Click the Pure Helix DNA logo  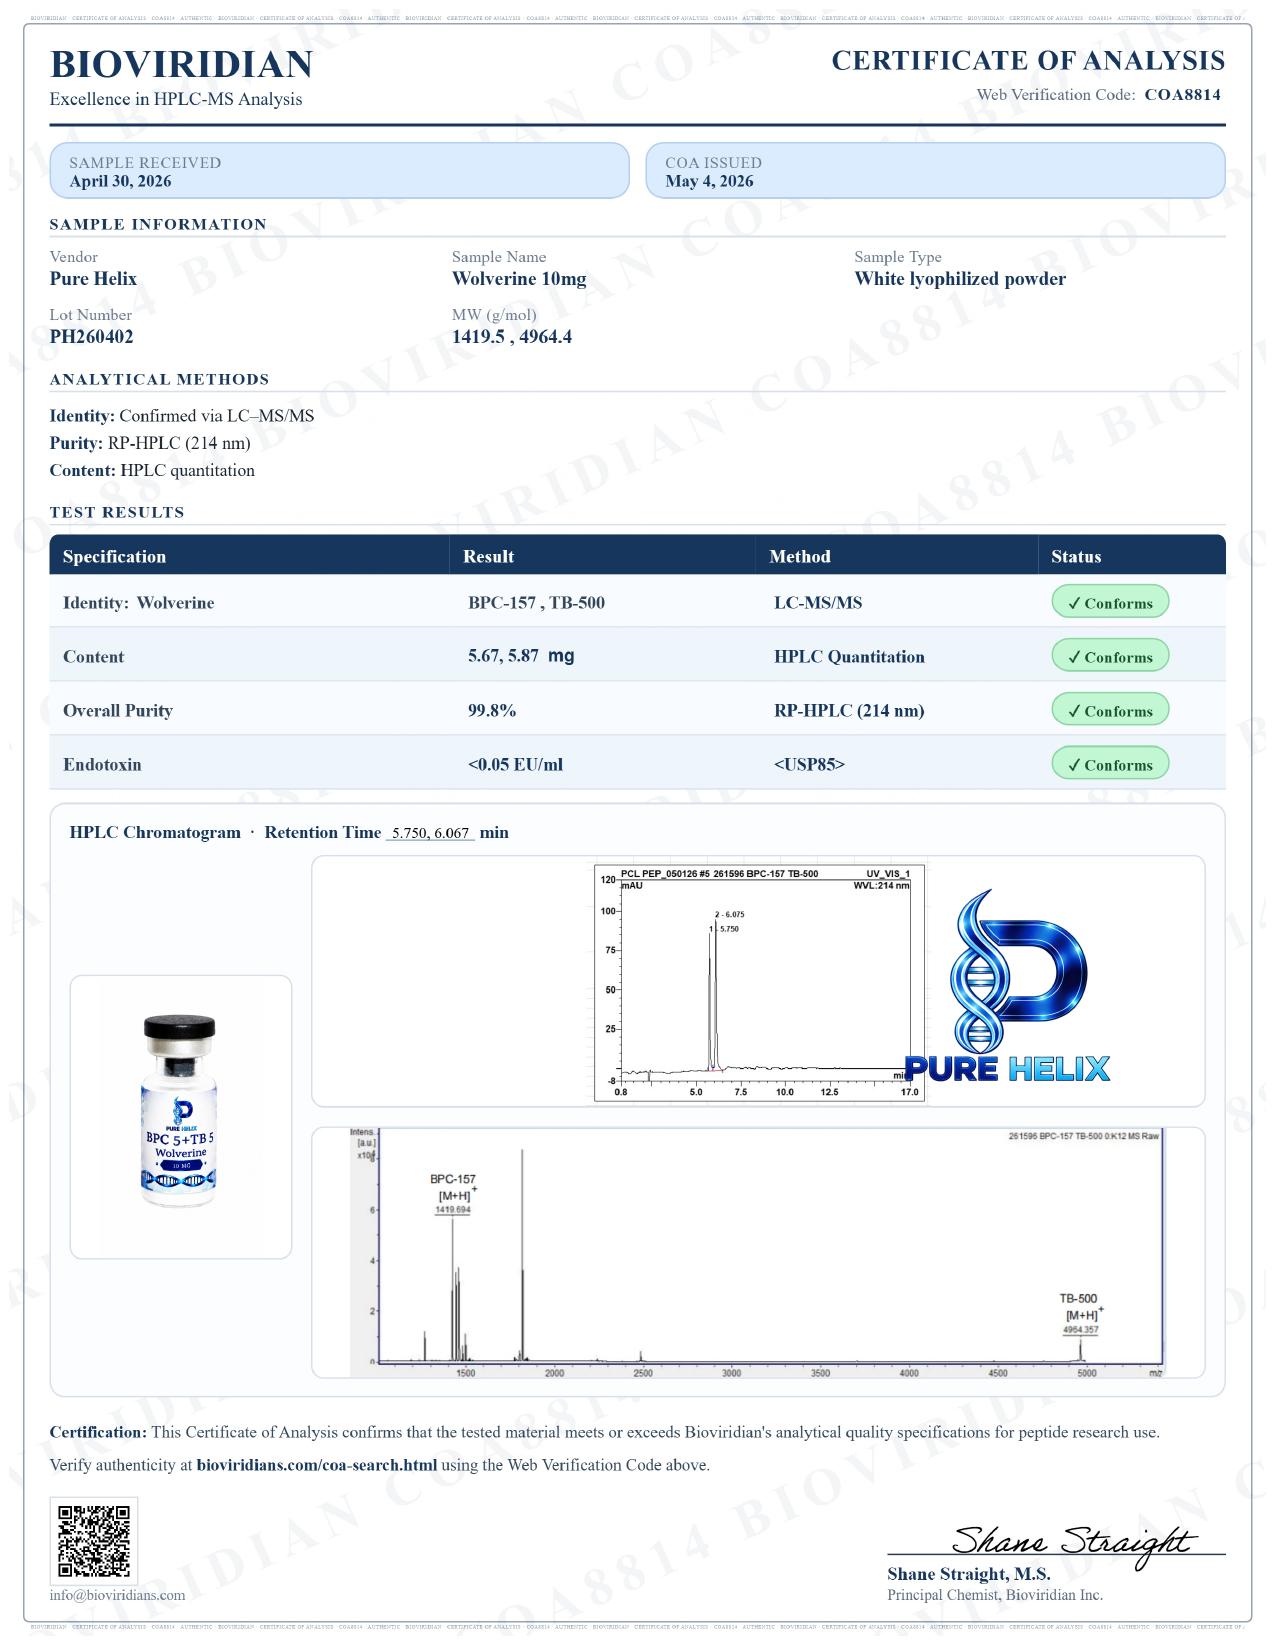coord(1009,986)
